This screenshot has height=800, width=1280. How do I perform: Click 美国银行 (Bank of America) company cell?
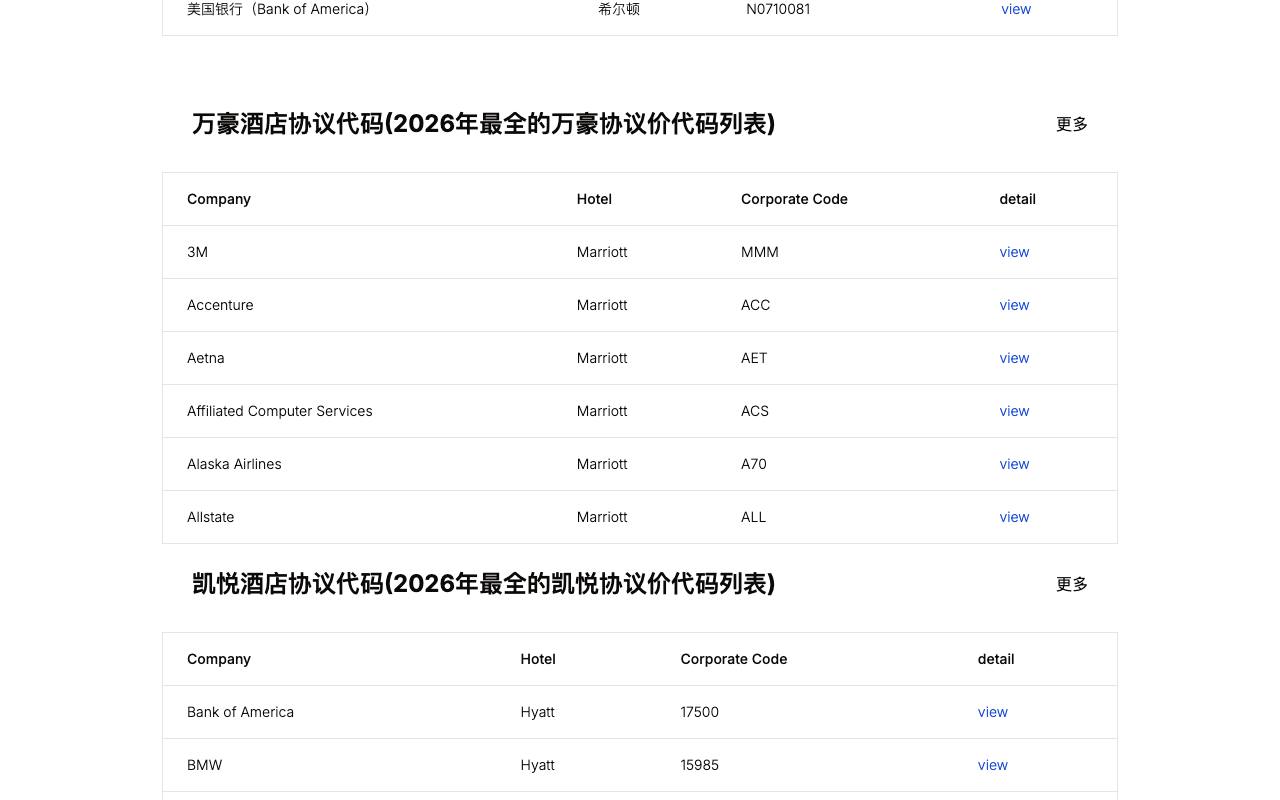pyautogui.click(x=279, y=9)
